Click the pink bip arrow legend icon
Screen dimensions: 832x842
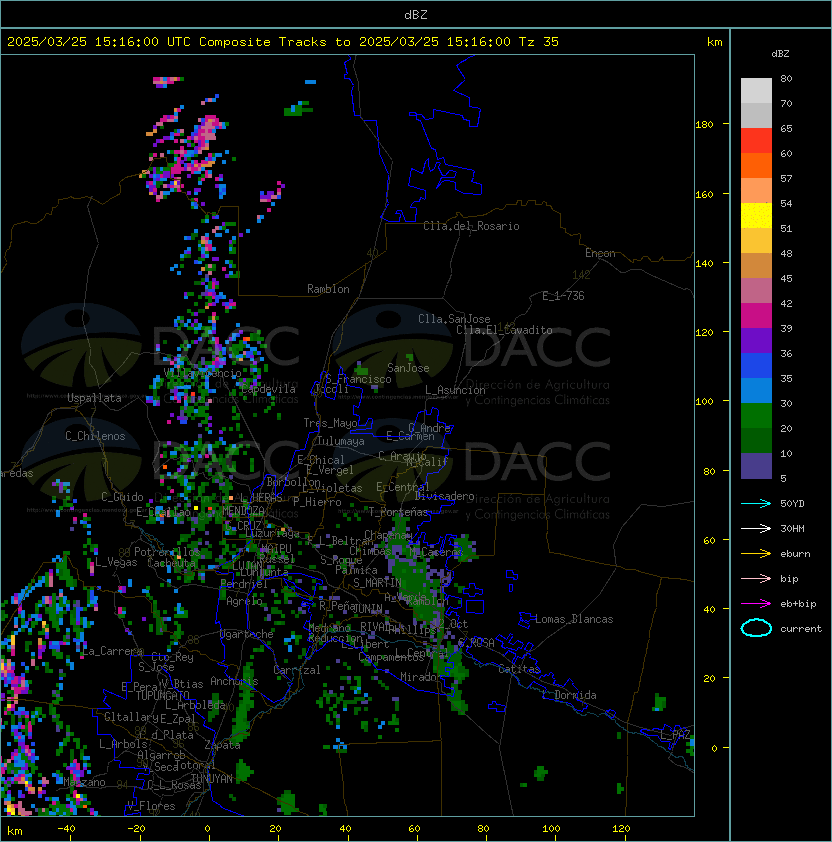click(x=756, y=578)
